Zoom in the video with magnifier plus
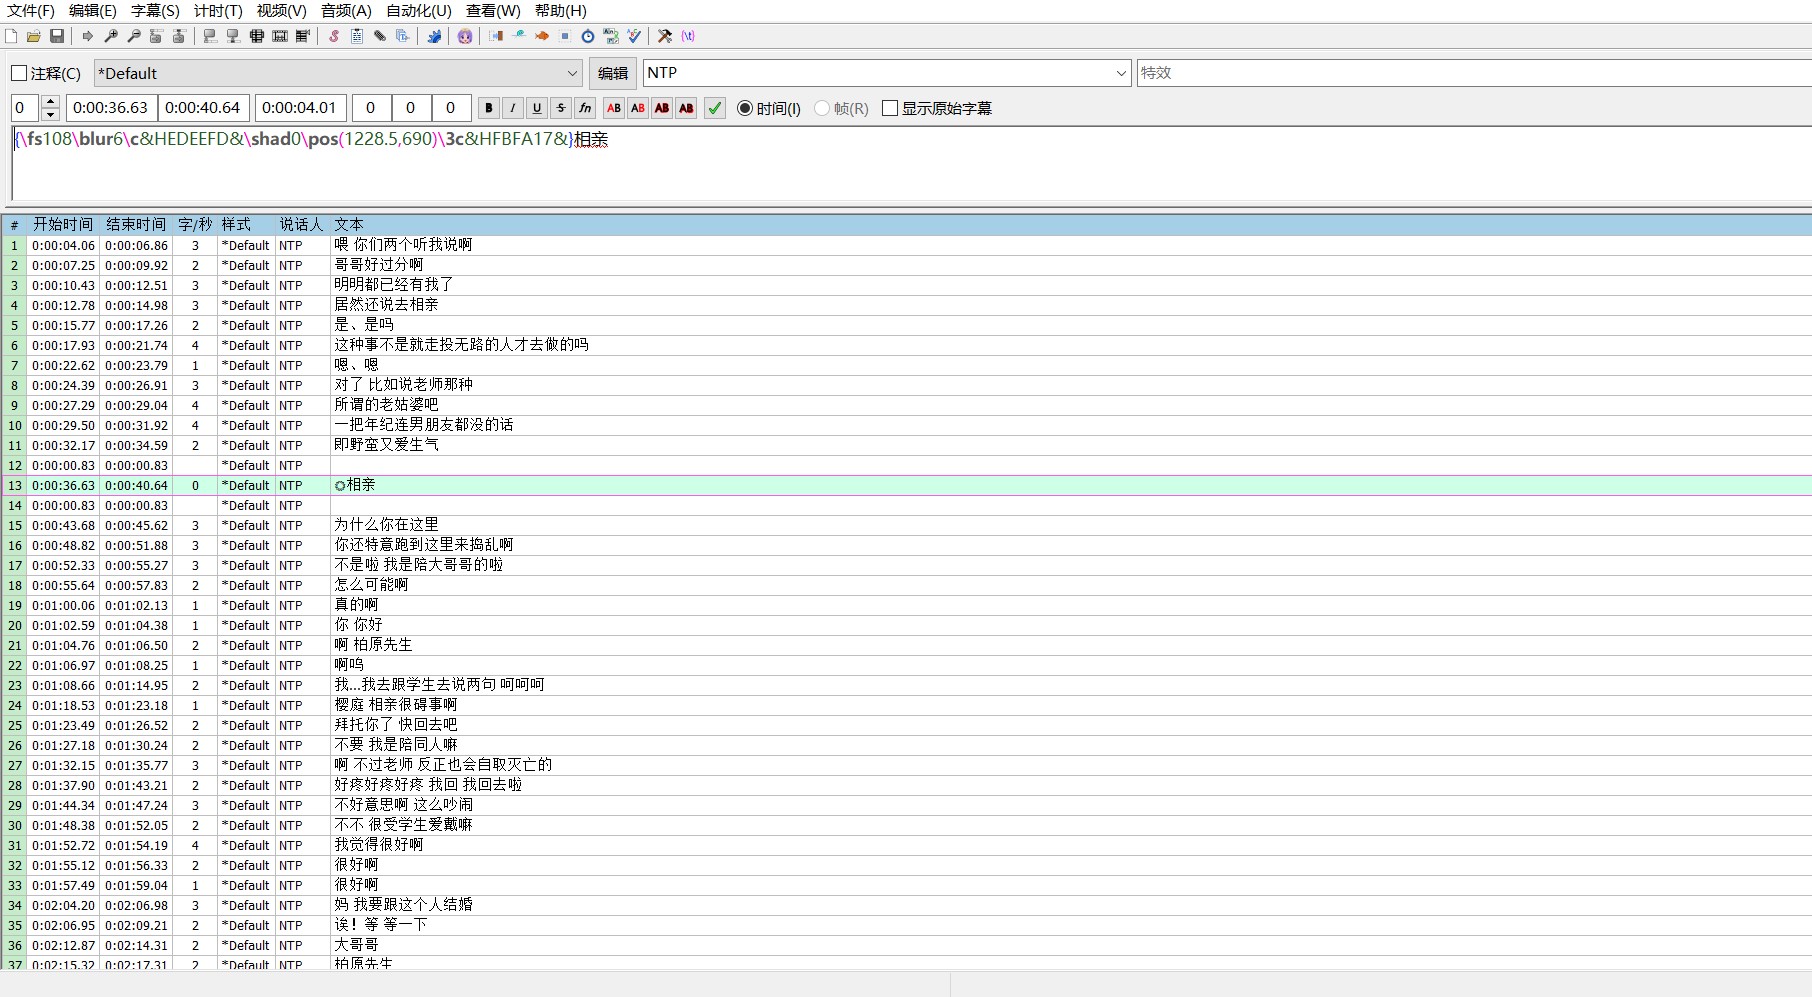The image size is (1812, 997). tap(111, 36)
